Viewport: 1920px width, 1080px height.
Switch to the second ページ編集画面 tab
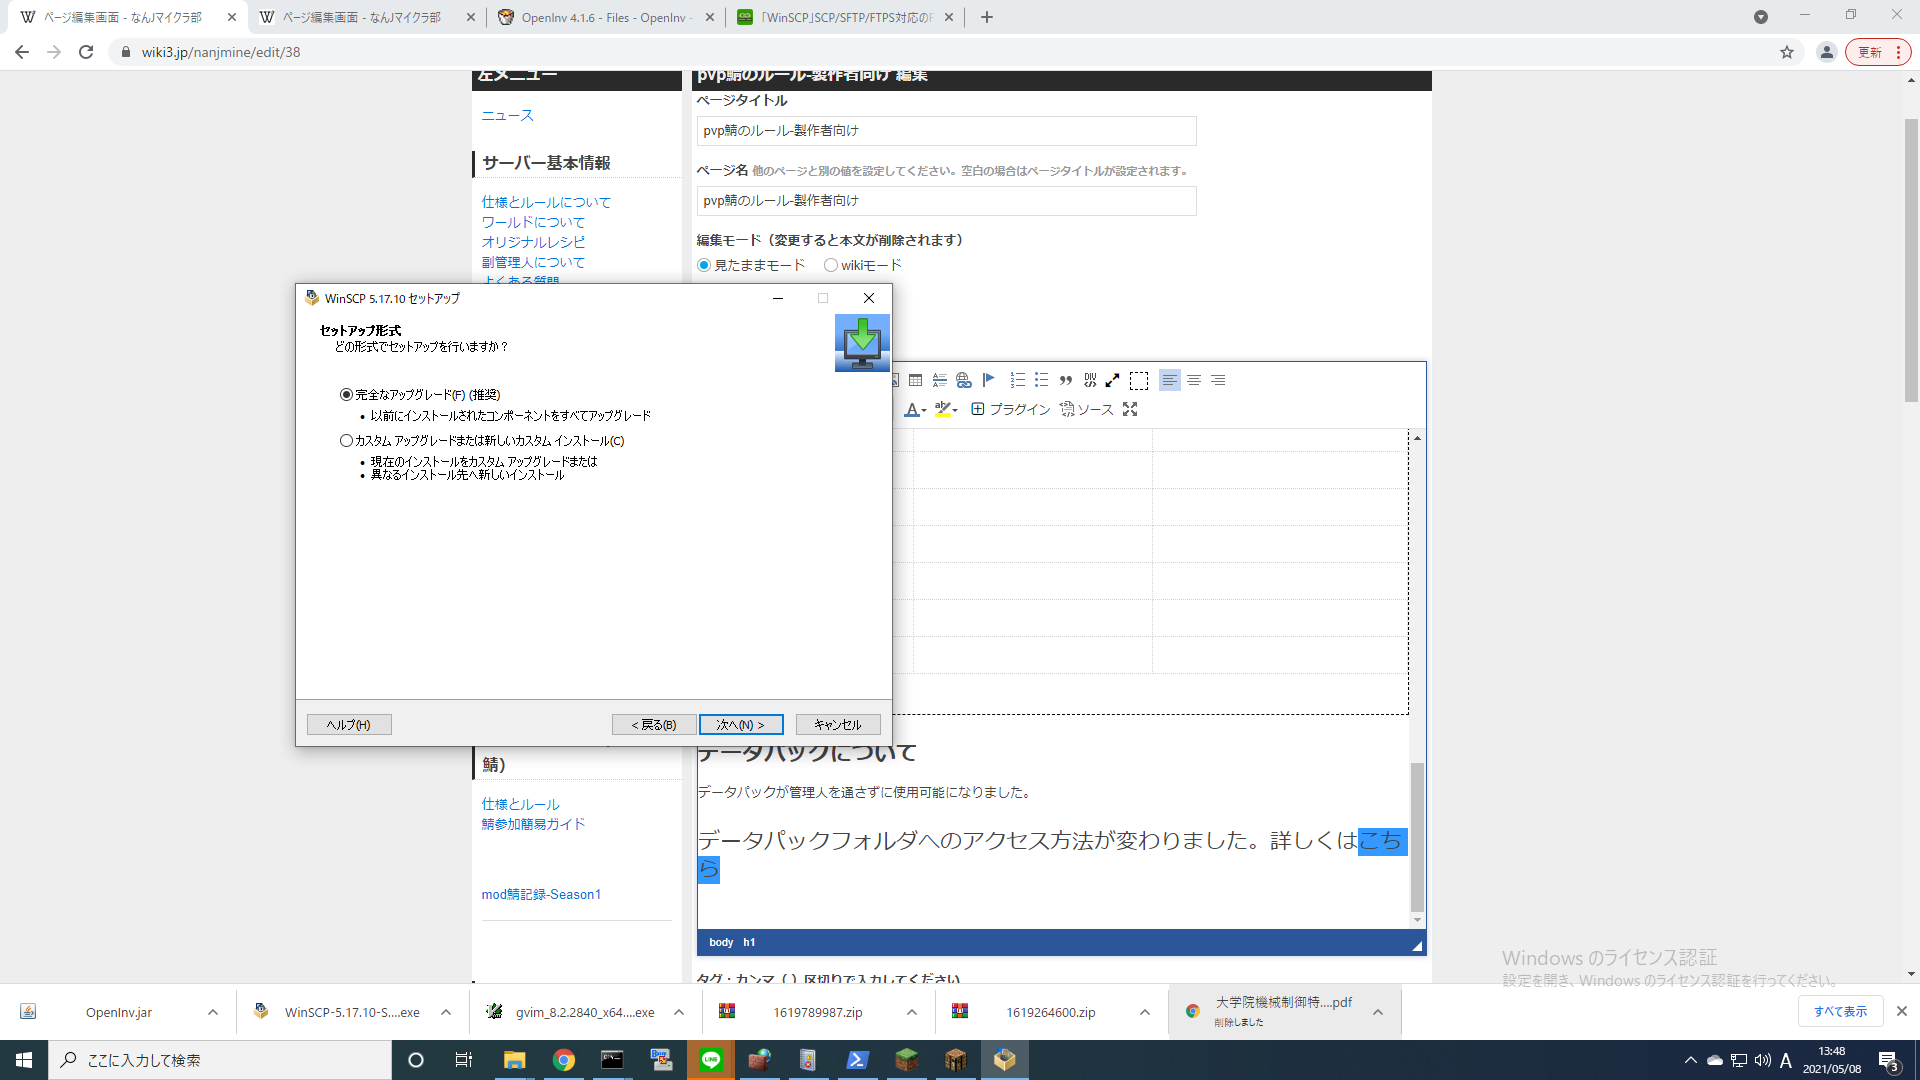(x=365, y=17)
